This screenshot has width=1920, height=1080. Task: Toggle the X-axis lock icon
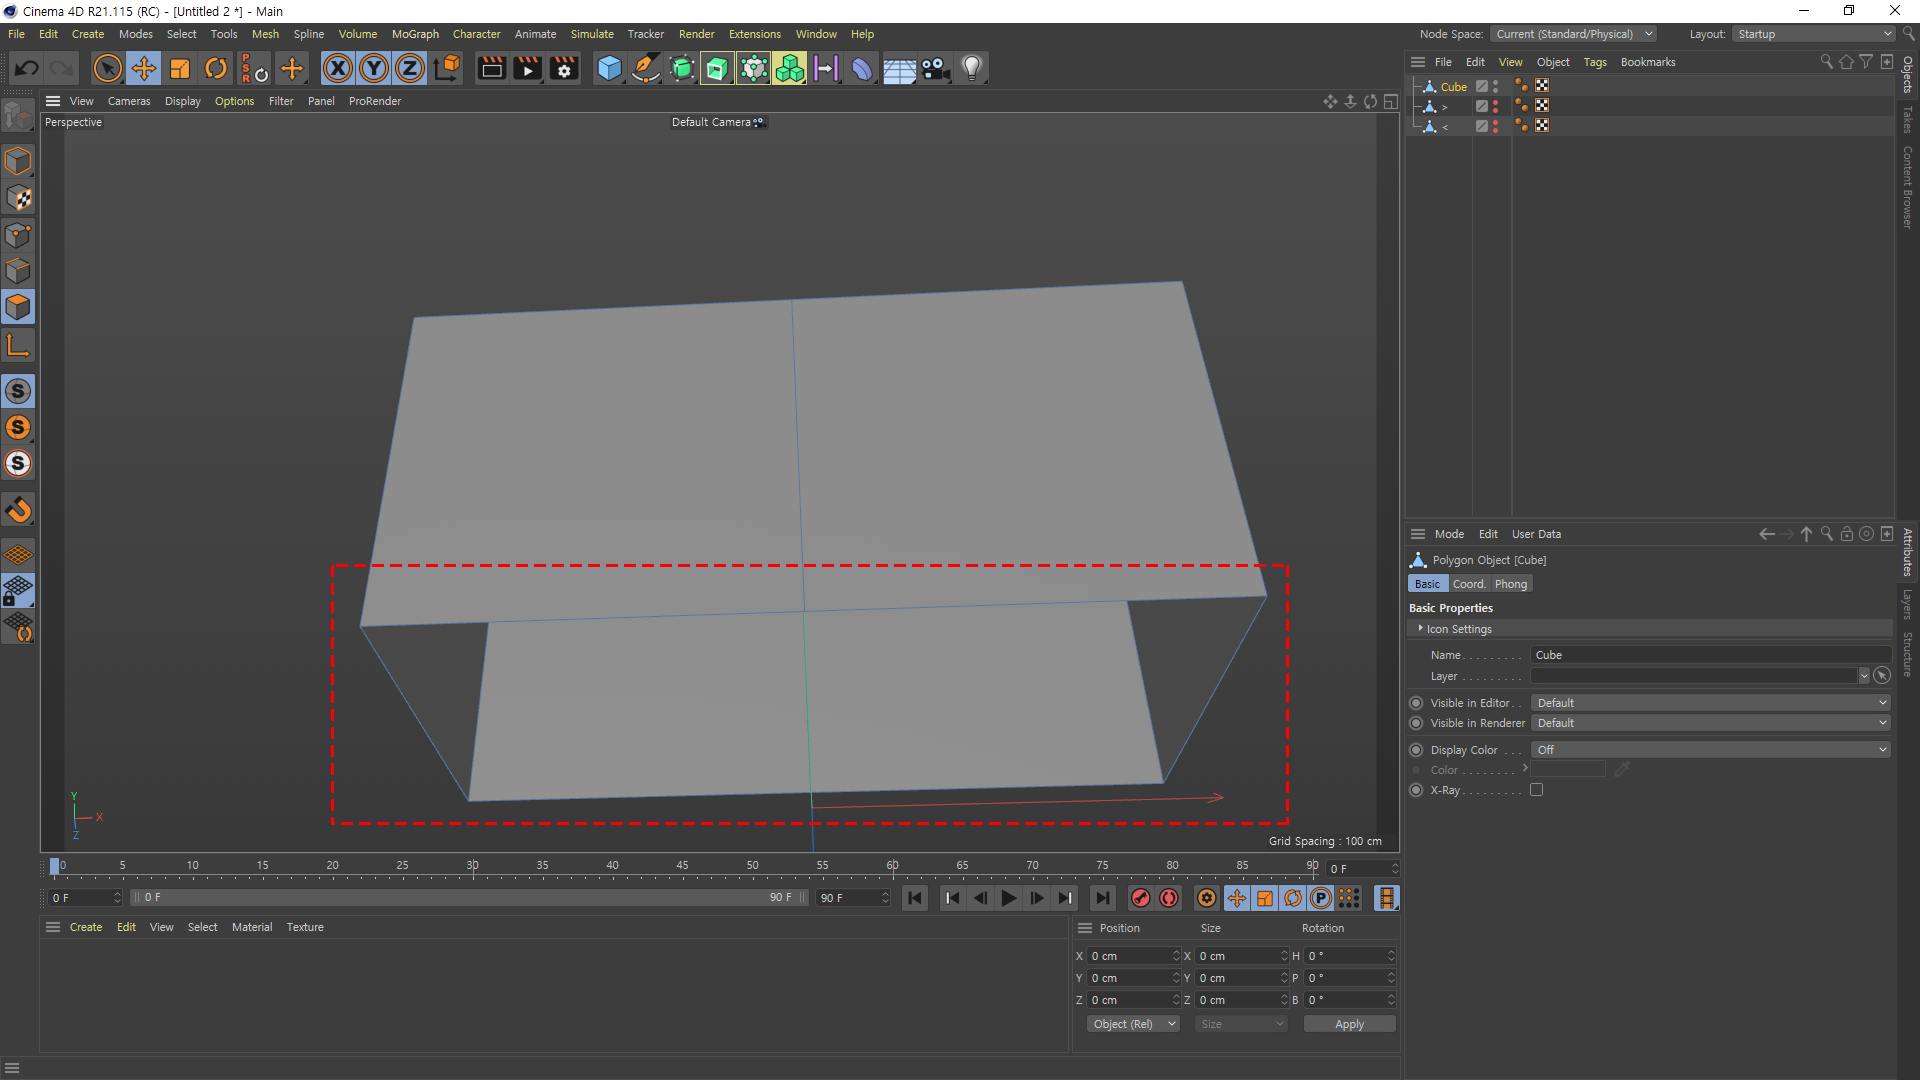(x=338, y=68)
